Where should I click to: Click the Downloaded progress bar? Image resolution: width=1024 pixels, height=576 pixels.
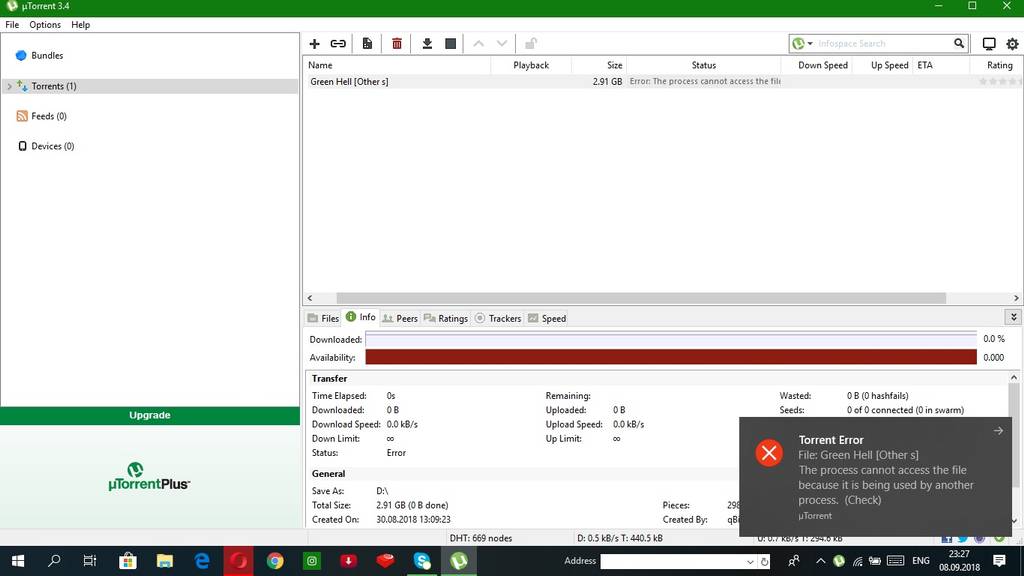[x=671, y=339]
